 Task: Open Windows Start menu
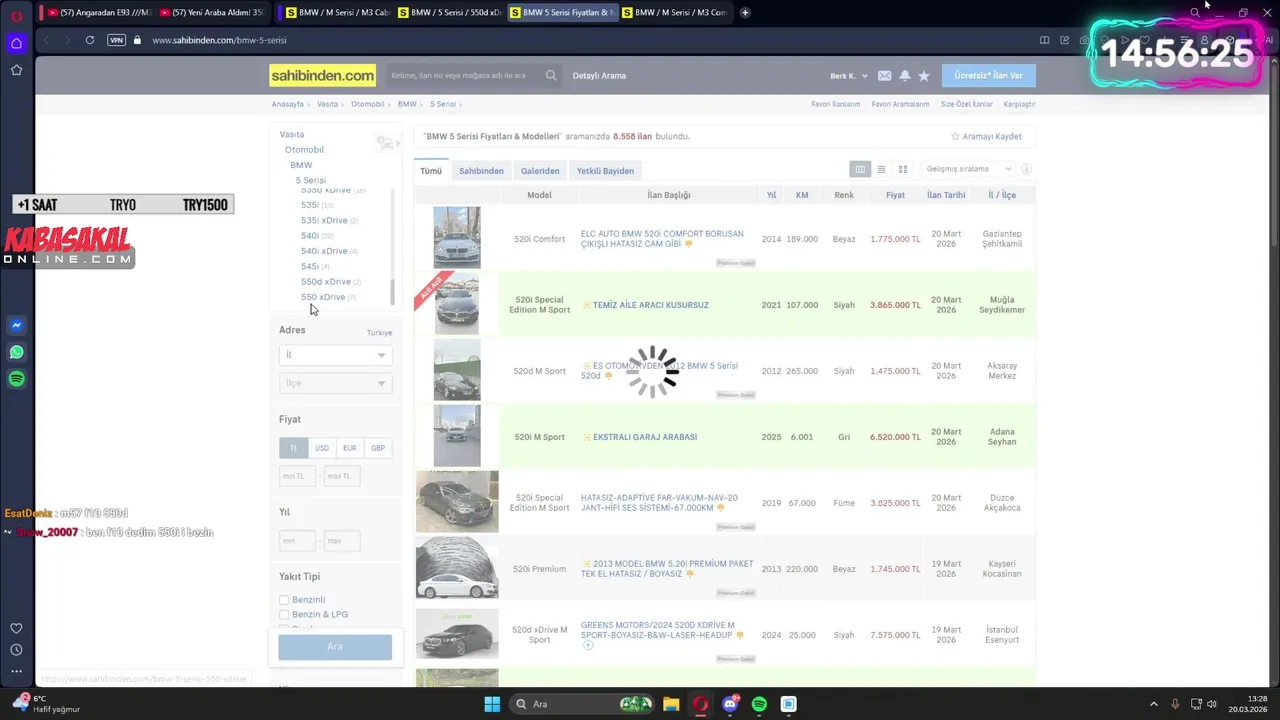coord(492,704)
